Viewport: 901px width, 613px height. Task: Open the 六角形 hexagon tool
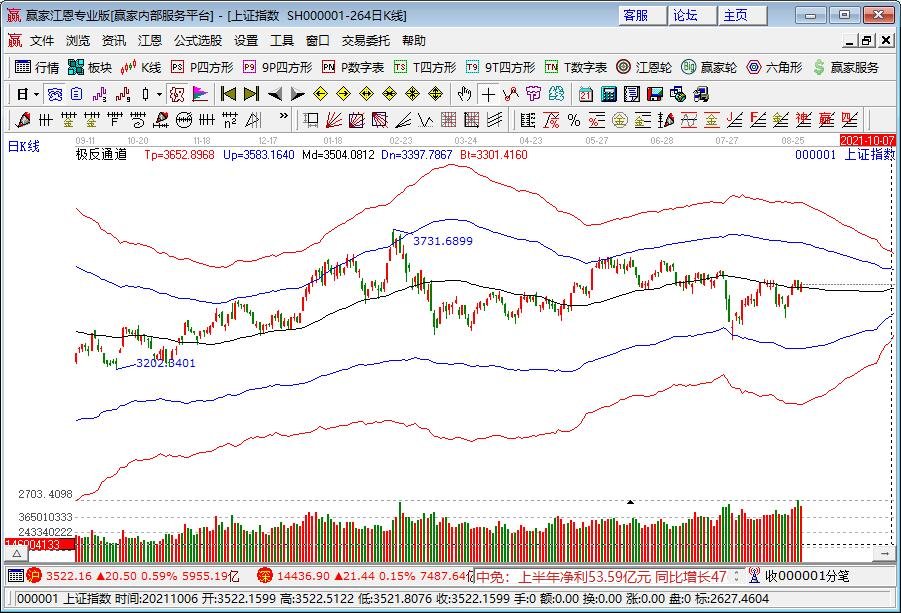775,67
